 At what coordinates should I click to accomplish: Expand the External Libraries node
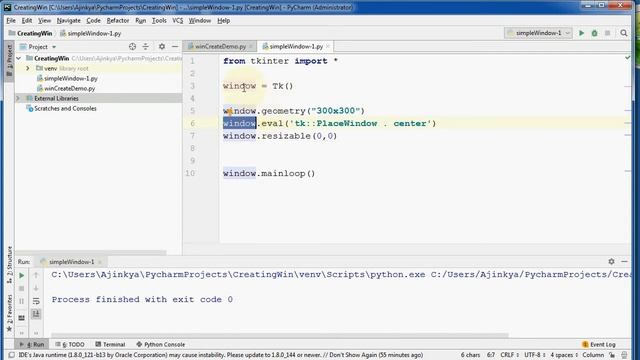coord(18,98)
